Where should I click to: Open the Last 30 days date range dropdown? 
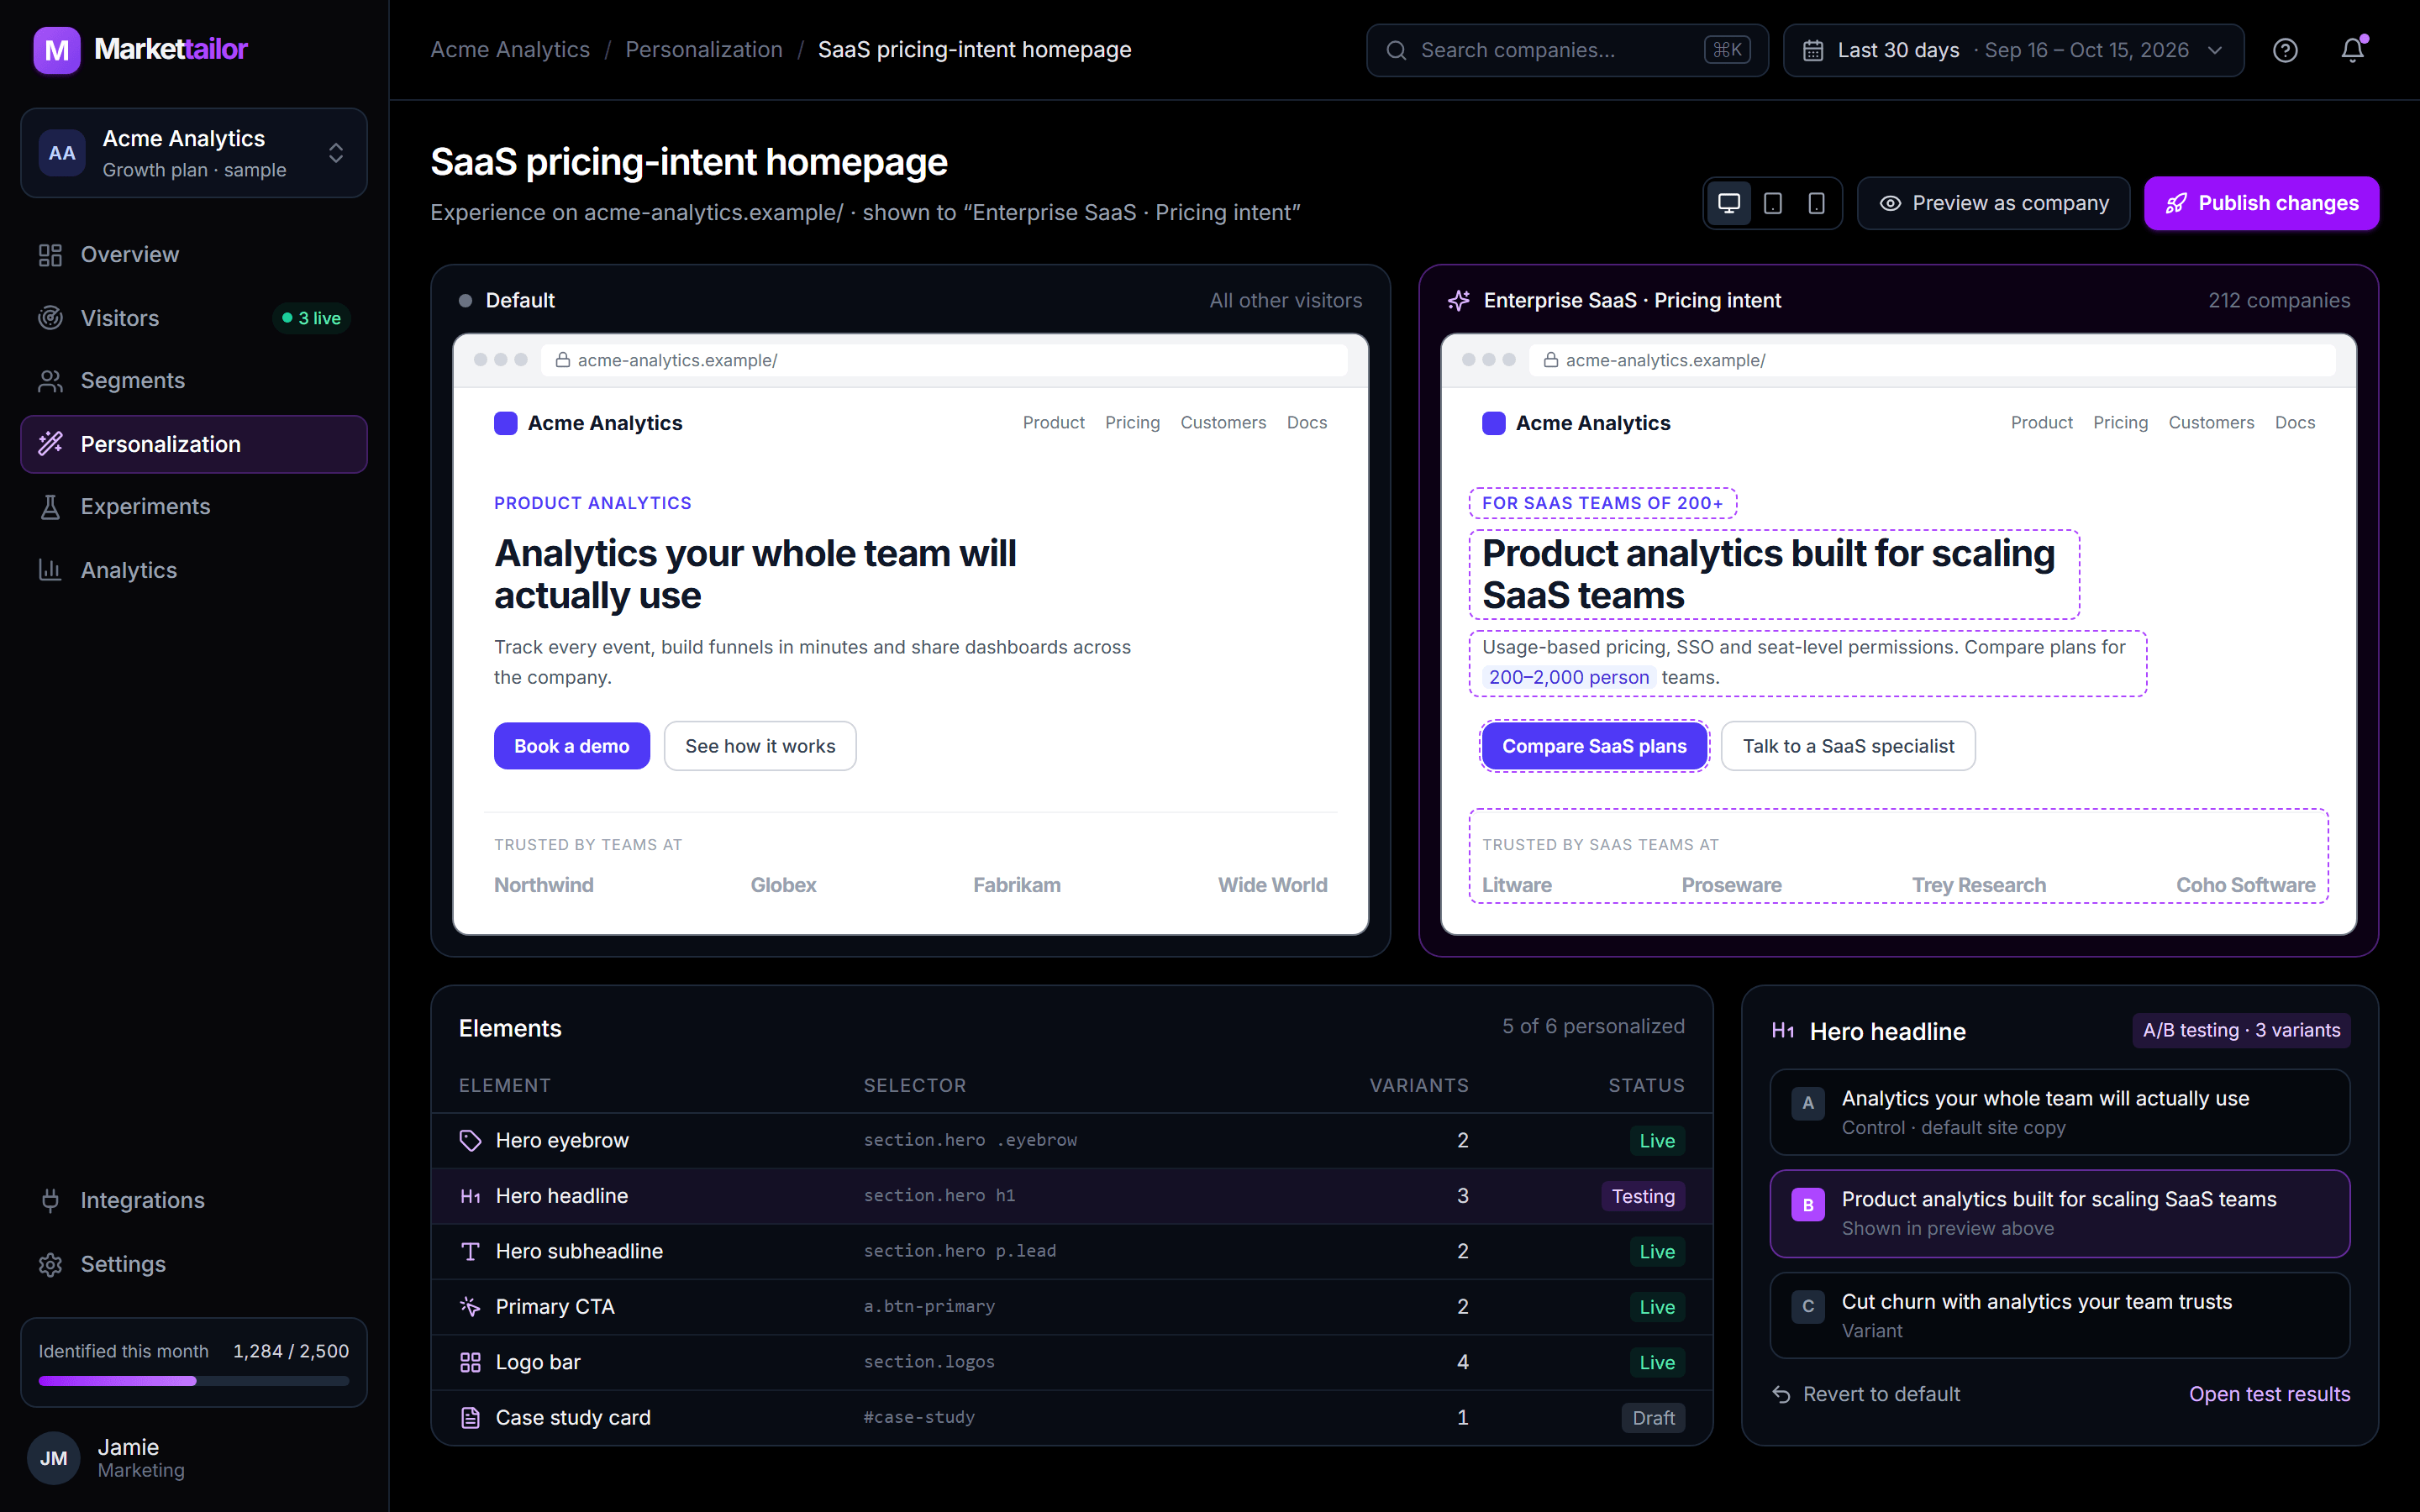click(2013, 50)
